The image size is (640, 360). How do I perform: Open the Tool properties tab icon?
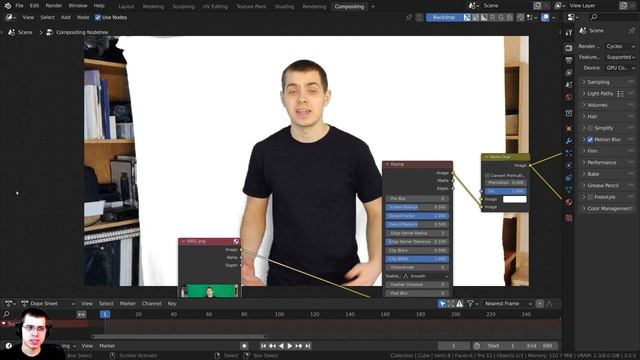569,33
